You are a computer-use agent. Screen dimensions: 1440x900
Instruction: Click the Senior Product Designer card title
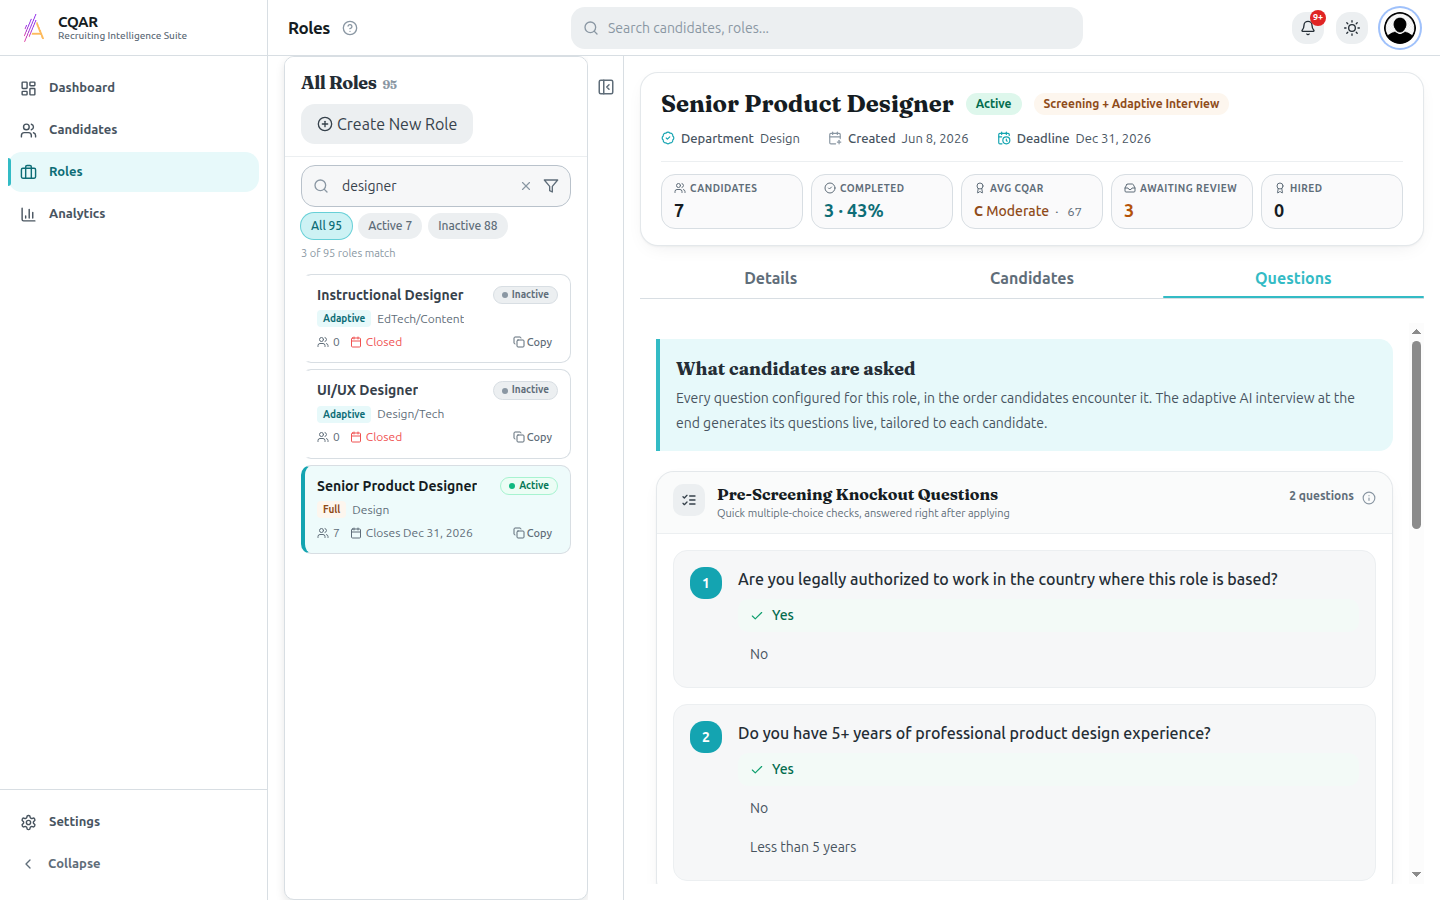[397, 486]
